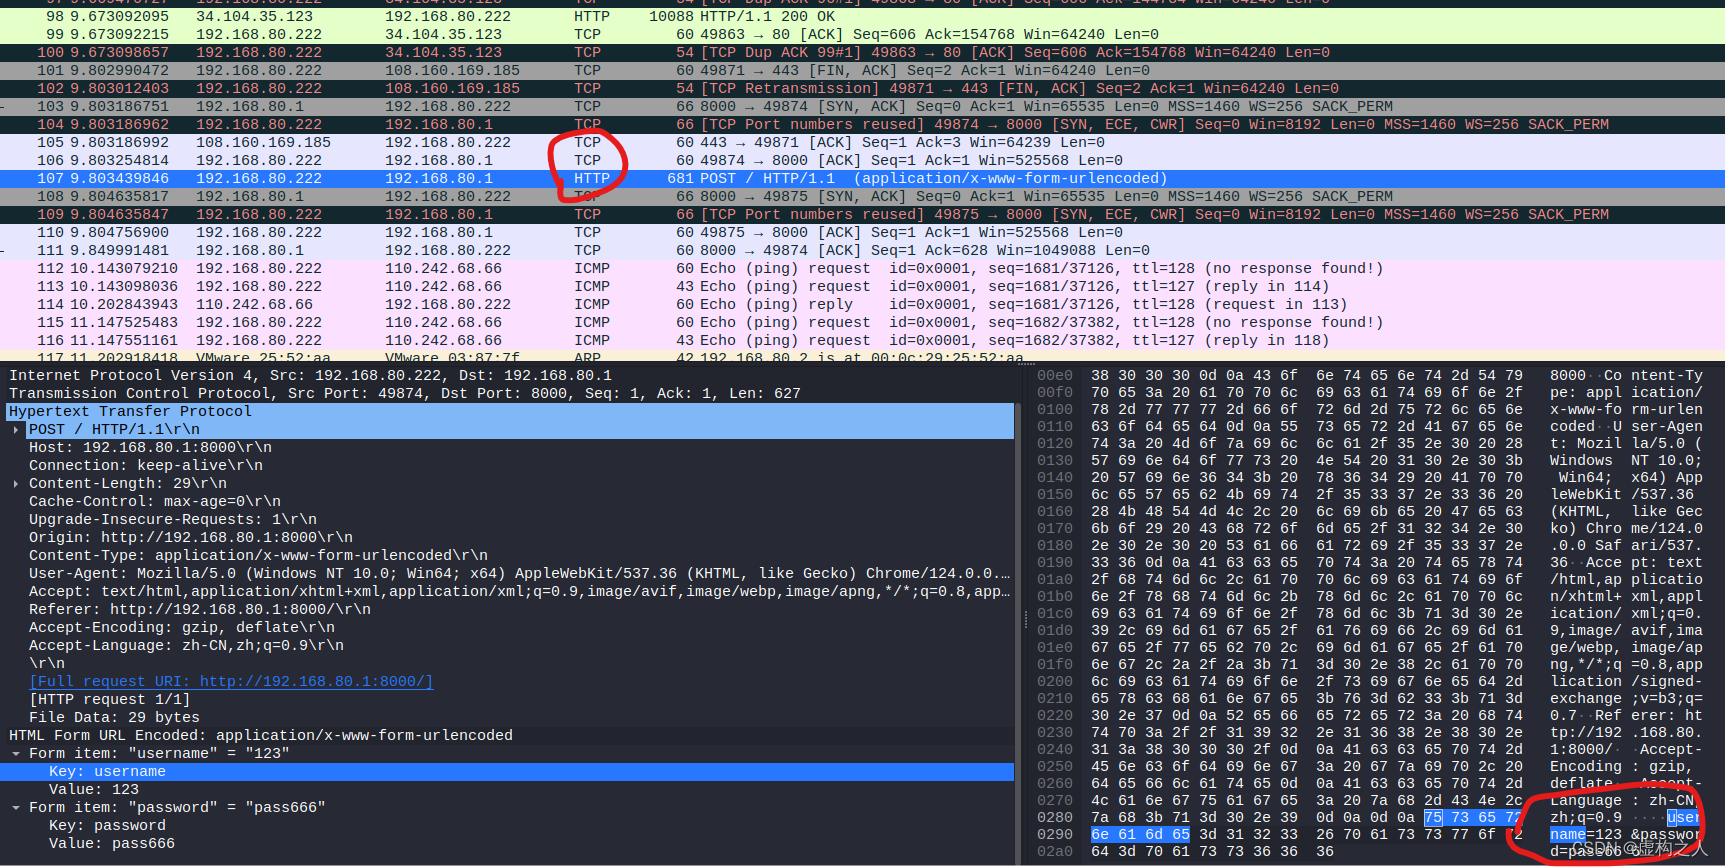
Task: Select the Key: username line
Action: (x=507, y=771)
